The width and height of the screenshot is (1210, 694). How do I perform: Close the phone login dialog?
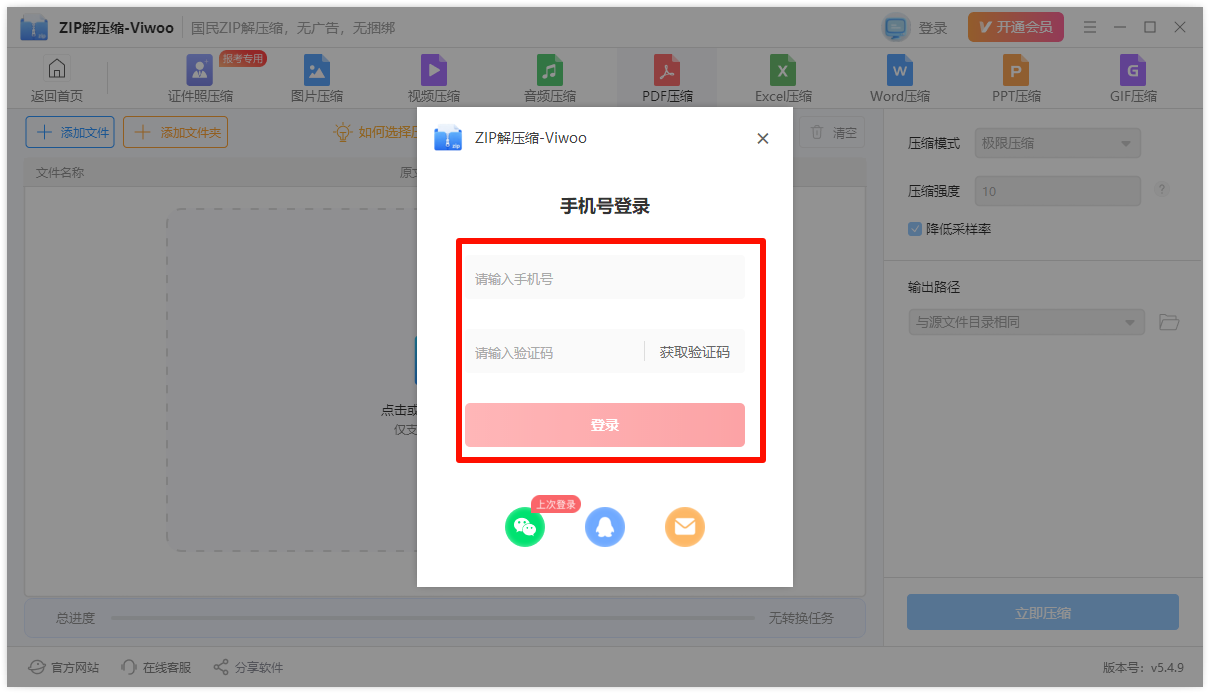click(x=763, y=138)
